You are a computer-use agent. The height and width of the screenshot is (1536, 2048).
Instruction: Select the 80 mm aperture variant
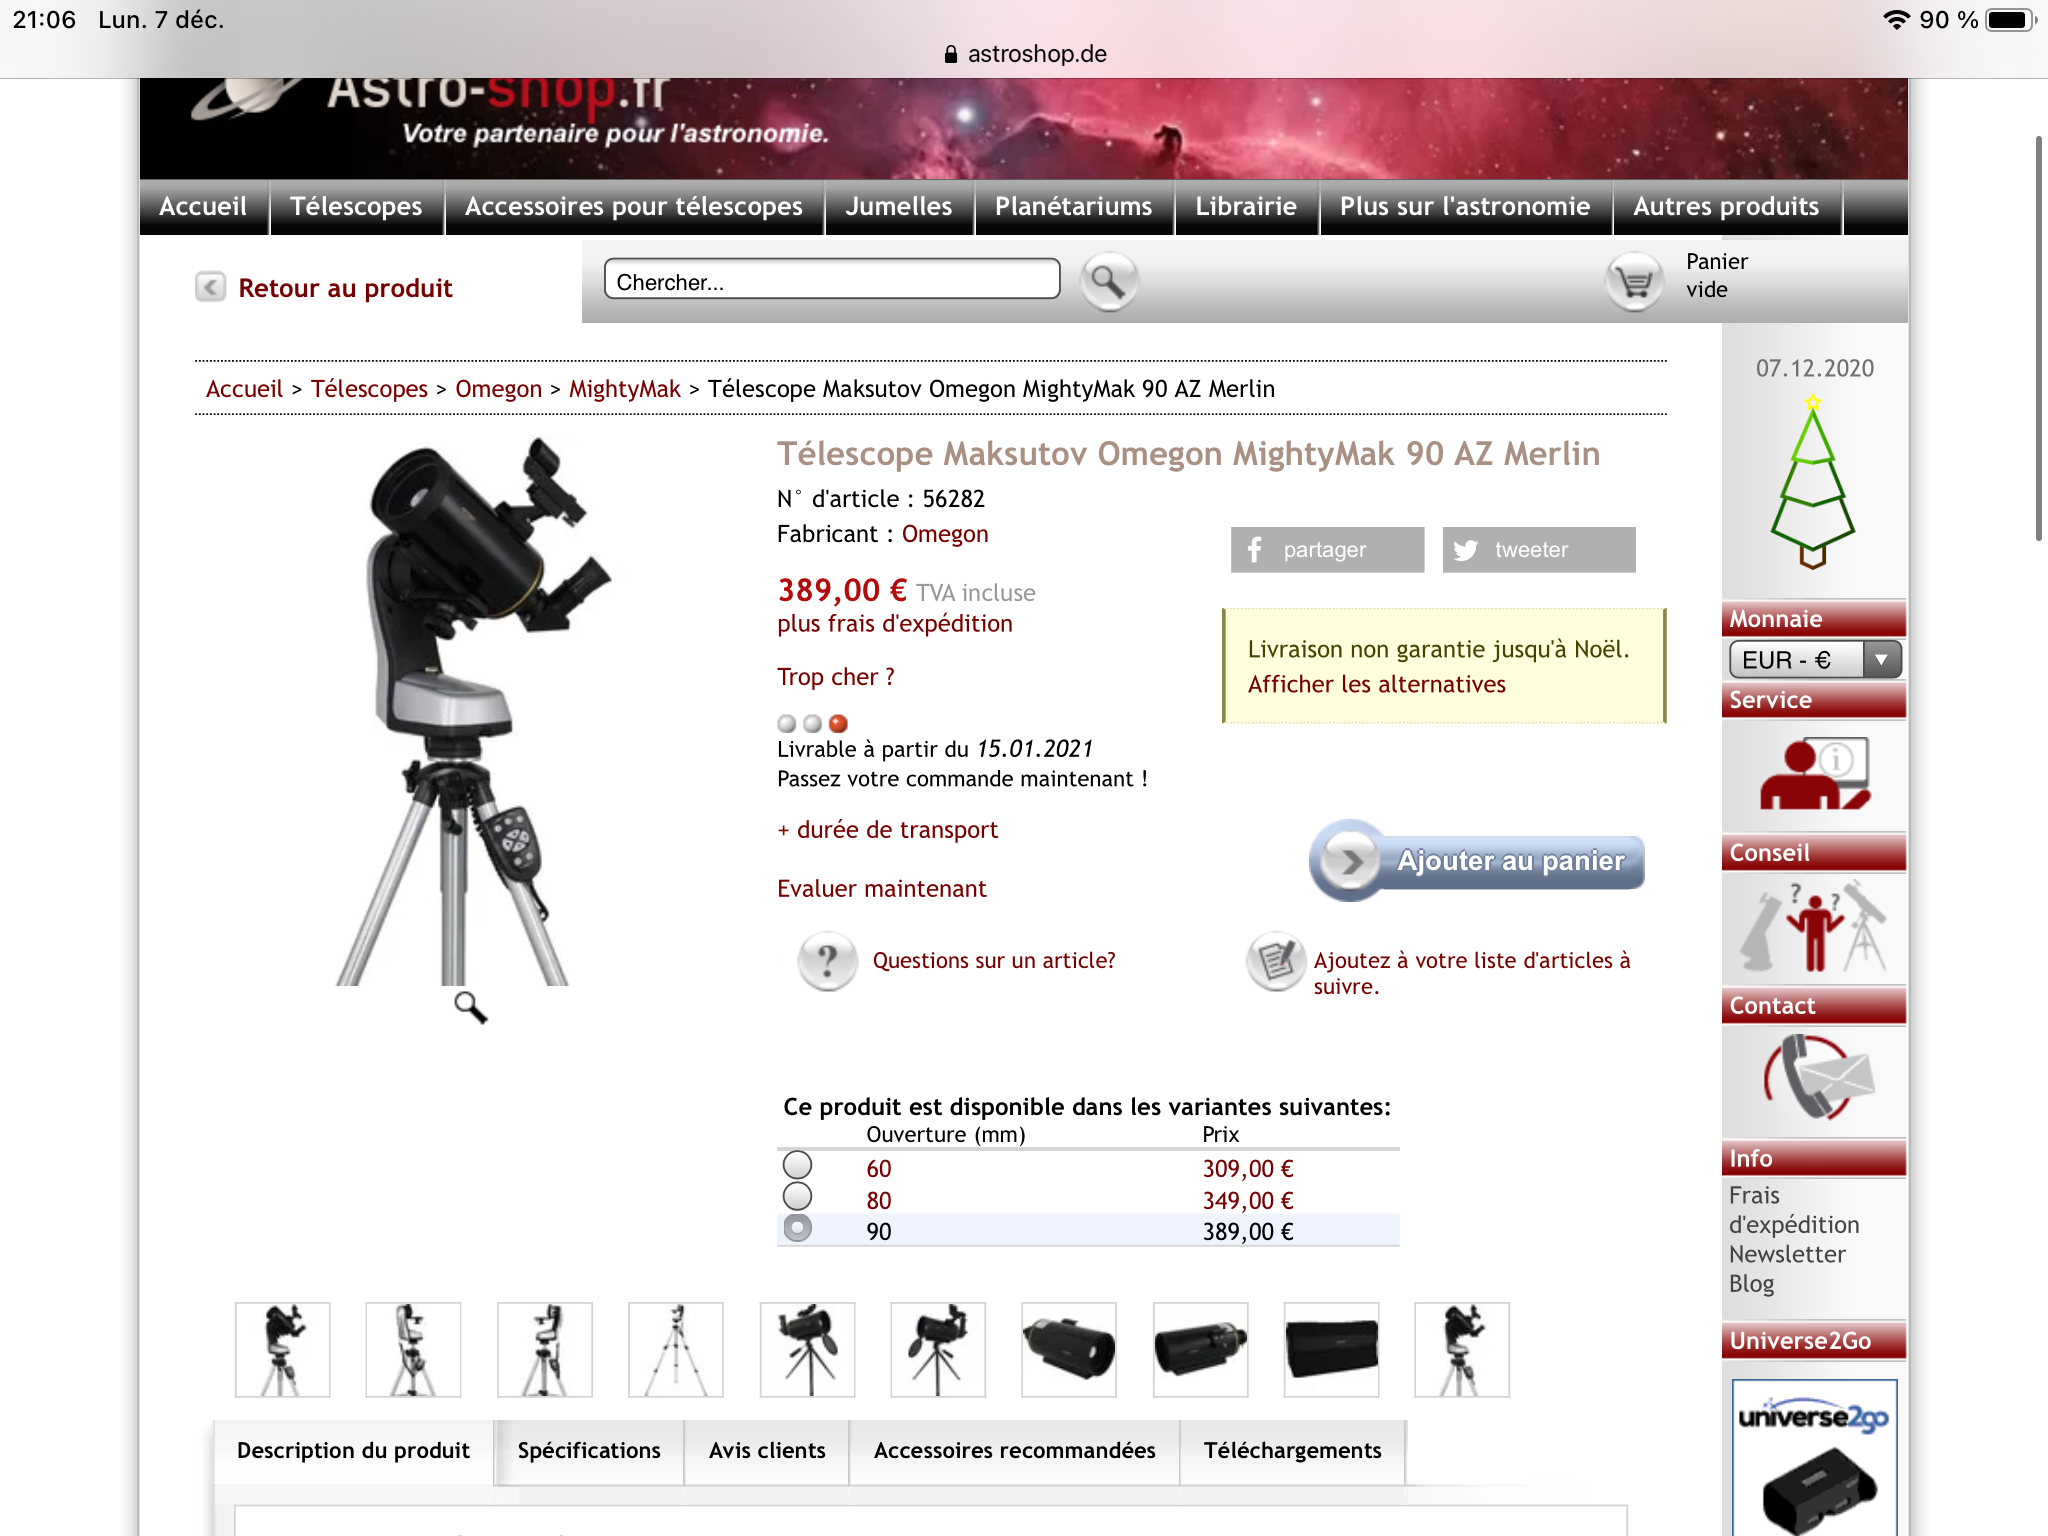click(x=797, y=1197)
